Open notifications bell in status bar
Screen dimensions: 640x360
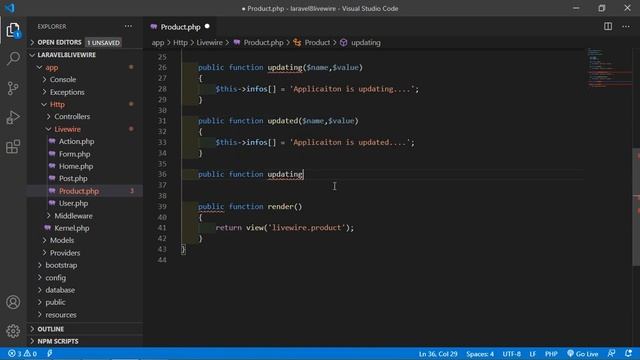(x=628, y=353)
